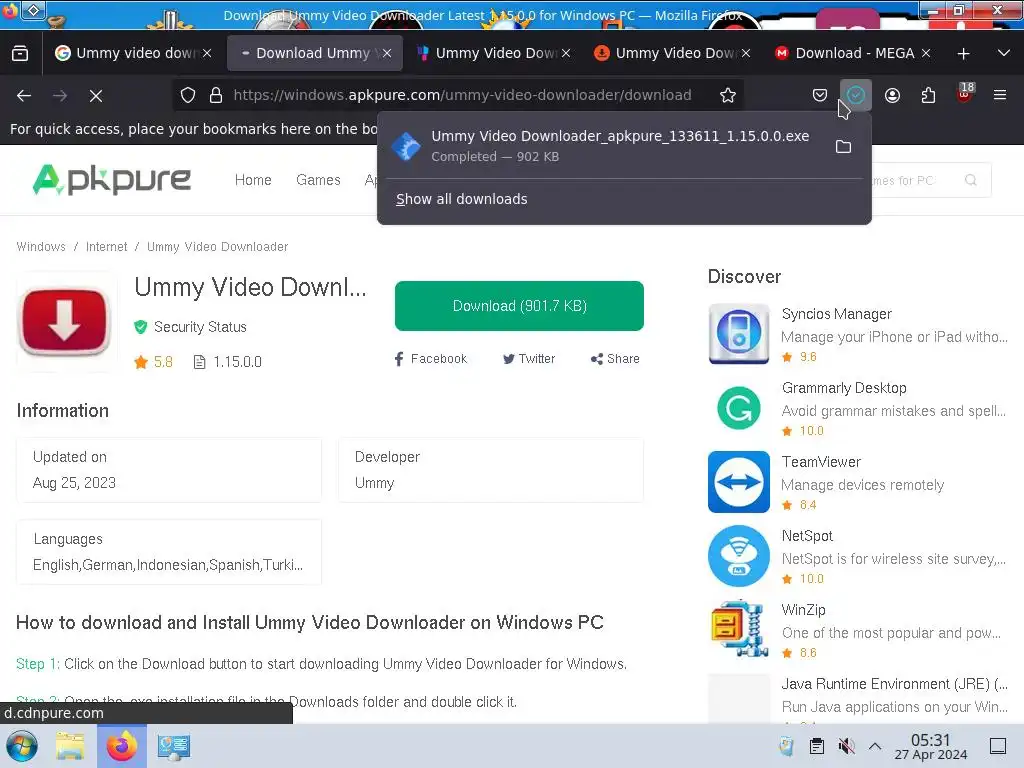Click the show desktop tray button

(998, 746)
